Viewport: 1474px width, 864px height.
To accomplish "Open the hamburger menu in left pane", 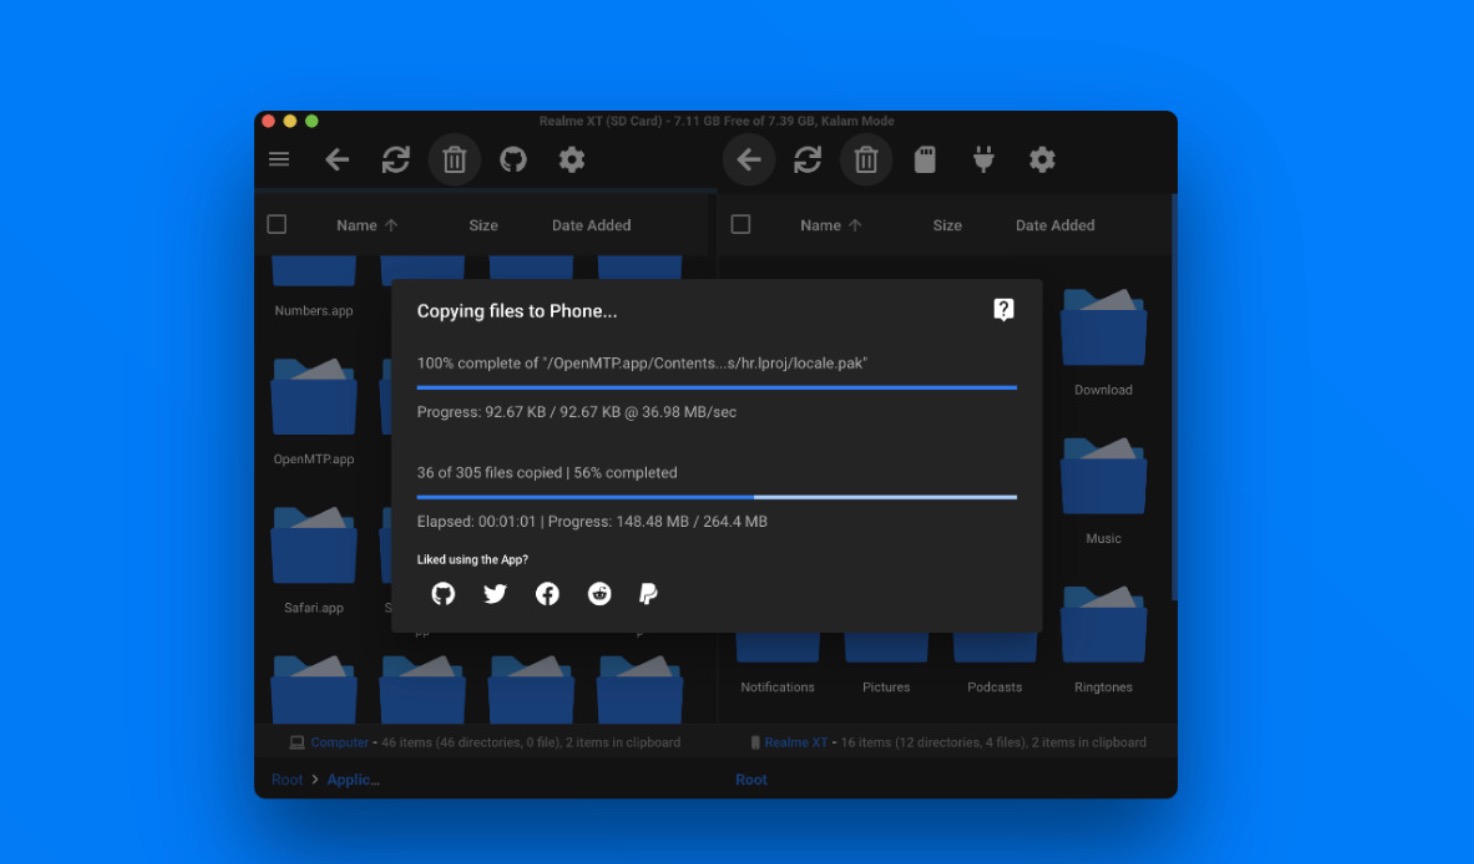I will 279,159.
